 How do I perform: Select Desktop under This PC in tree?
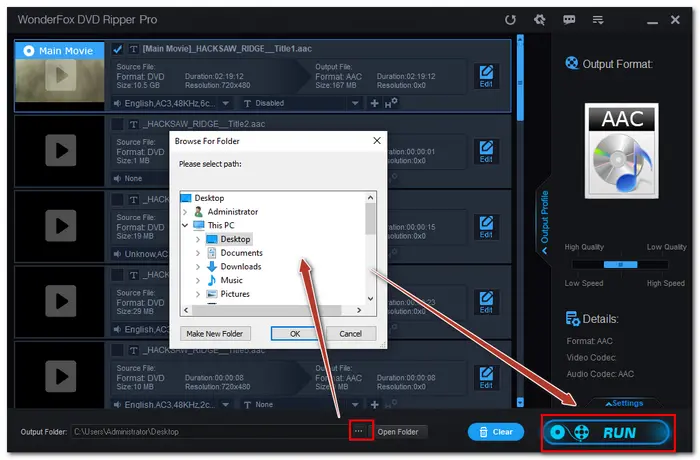tap(229, 239)
